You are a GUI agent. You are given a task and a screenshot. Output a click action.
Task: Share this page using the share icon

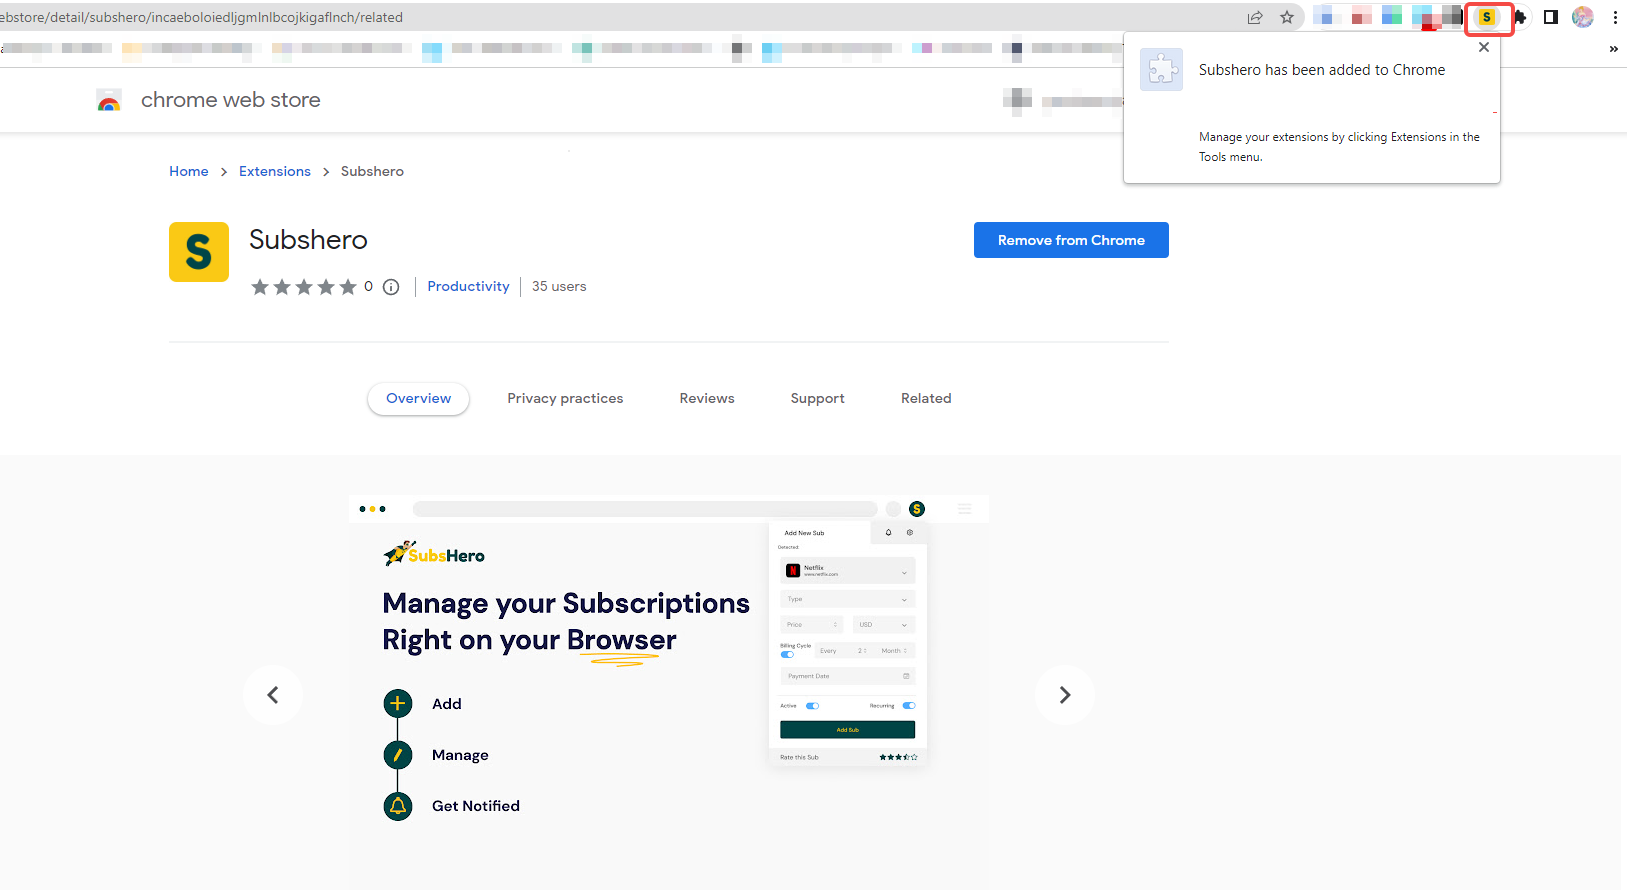pyautogui.click(x=1255, y=17)
